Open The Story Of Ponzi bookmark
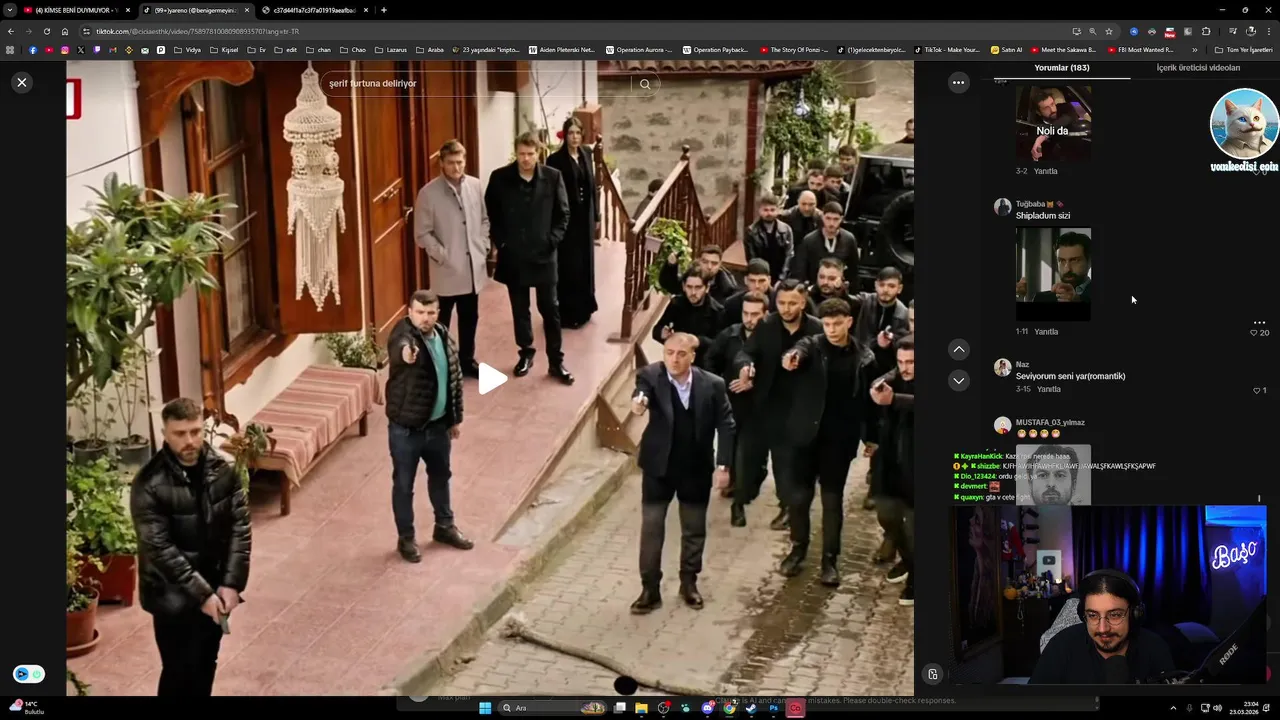 tap(794, 50)
